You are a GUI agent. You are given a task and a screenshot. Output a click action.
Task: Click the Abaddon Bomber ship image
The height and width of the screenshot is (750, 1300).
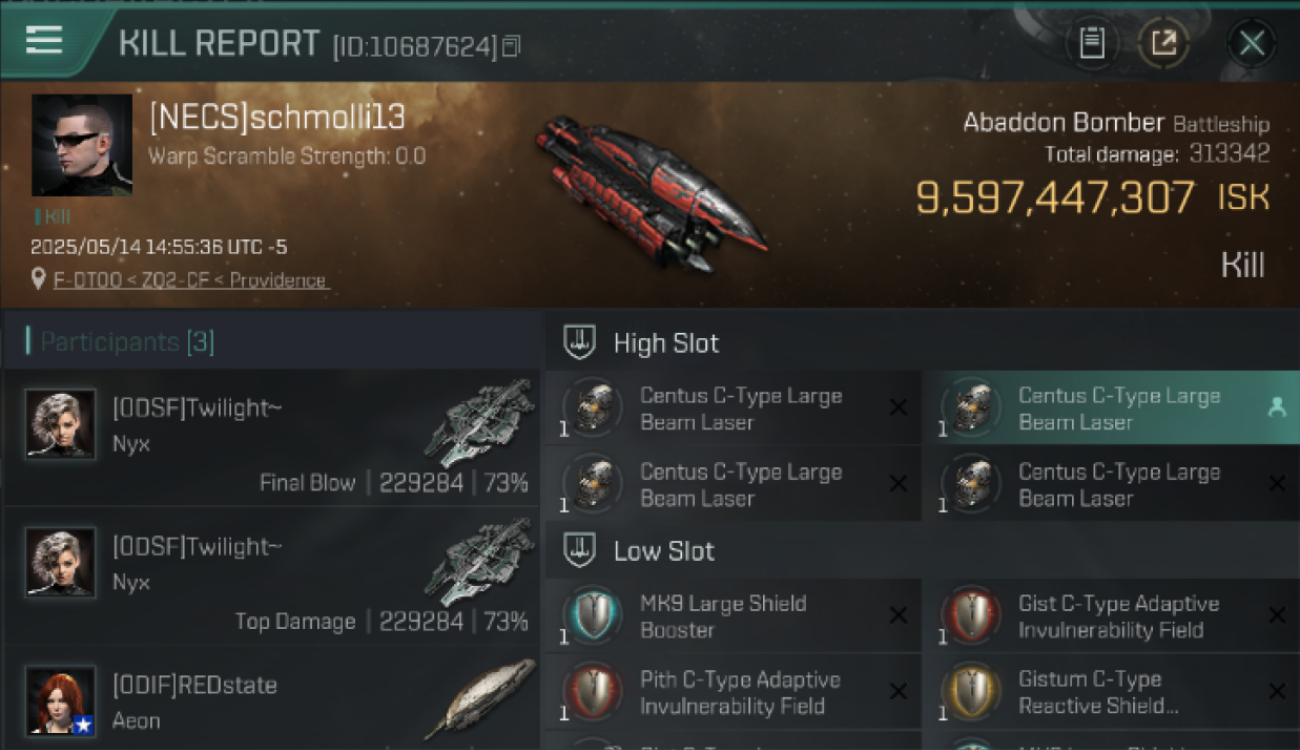(x=652, y=192)
